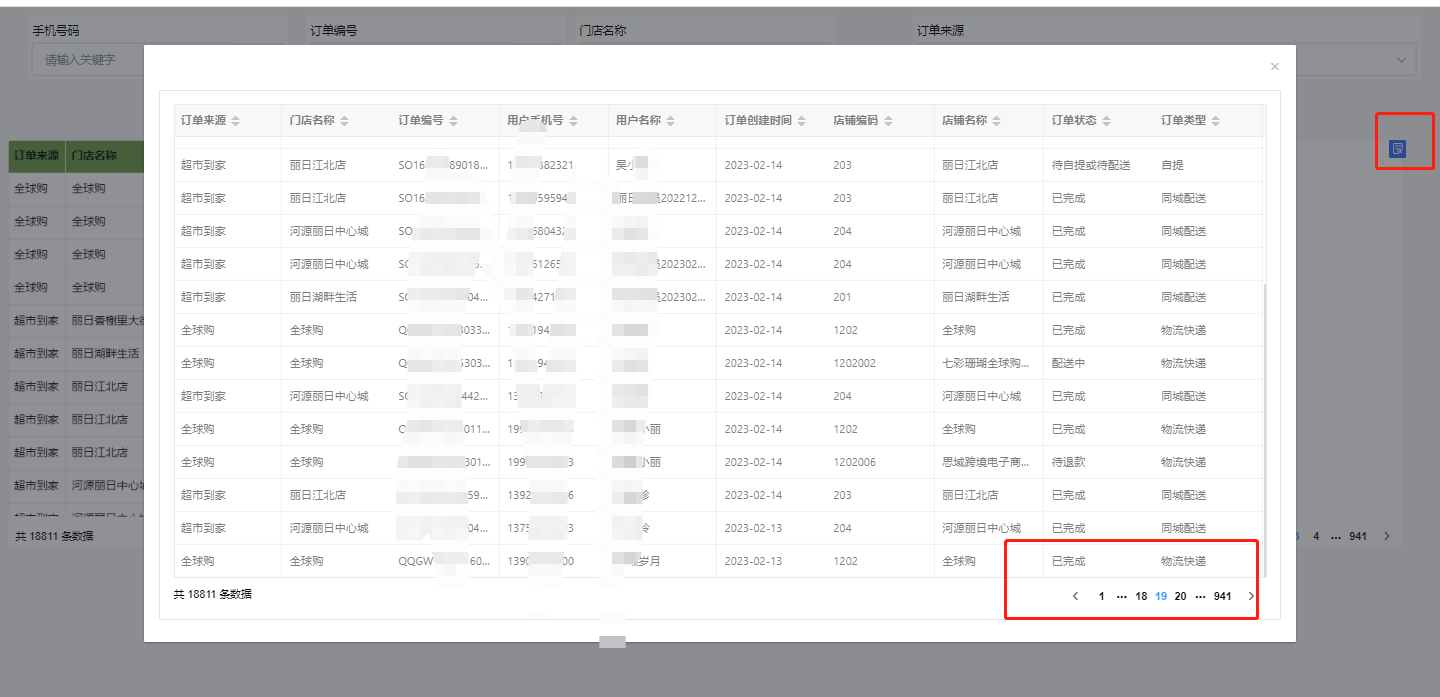1440x697 pixels.
Task: Close the order detail dialog
Action: tap(1274, 66)
